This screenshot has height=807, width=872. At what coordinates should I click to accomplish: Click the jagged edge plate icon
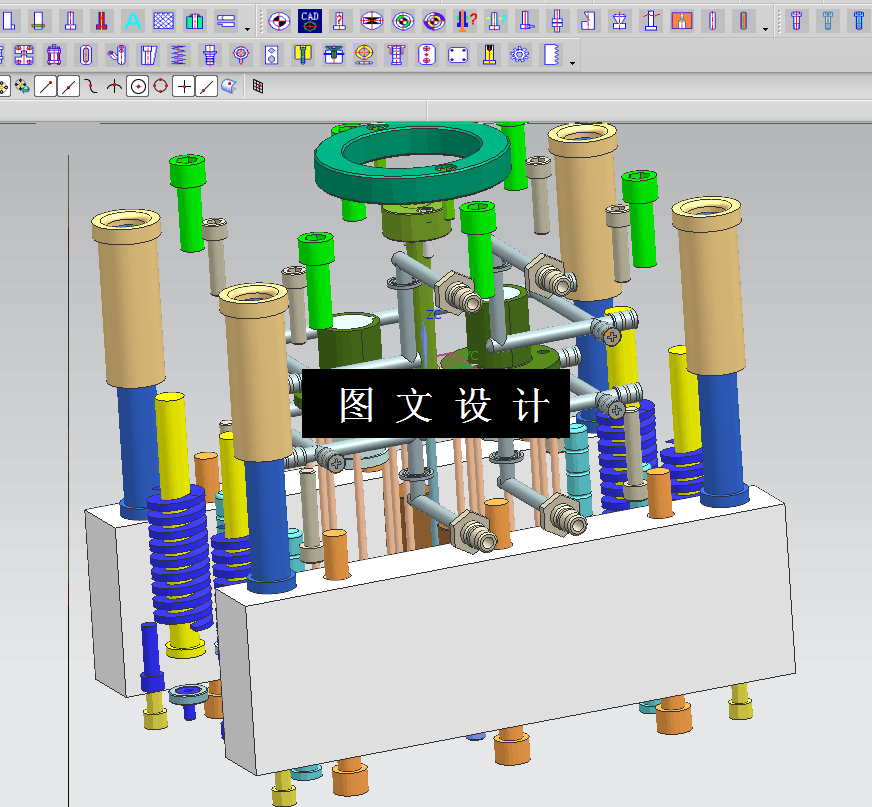551,55
